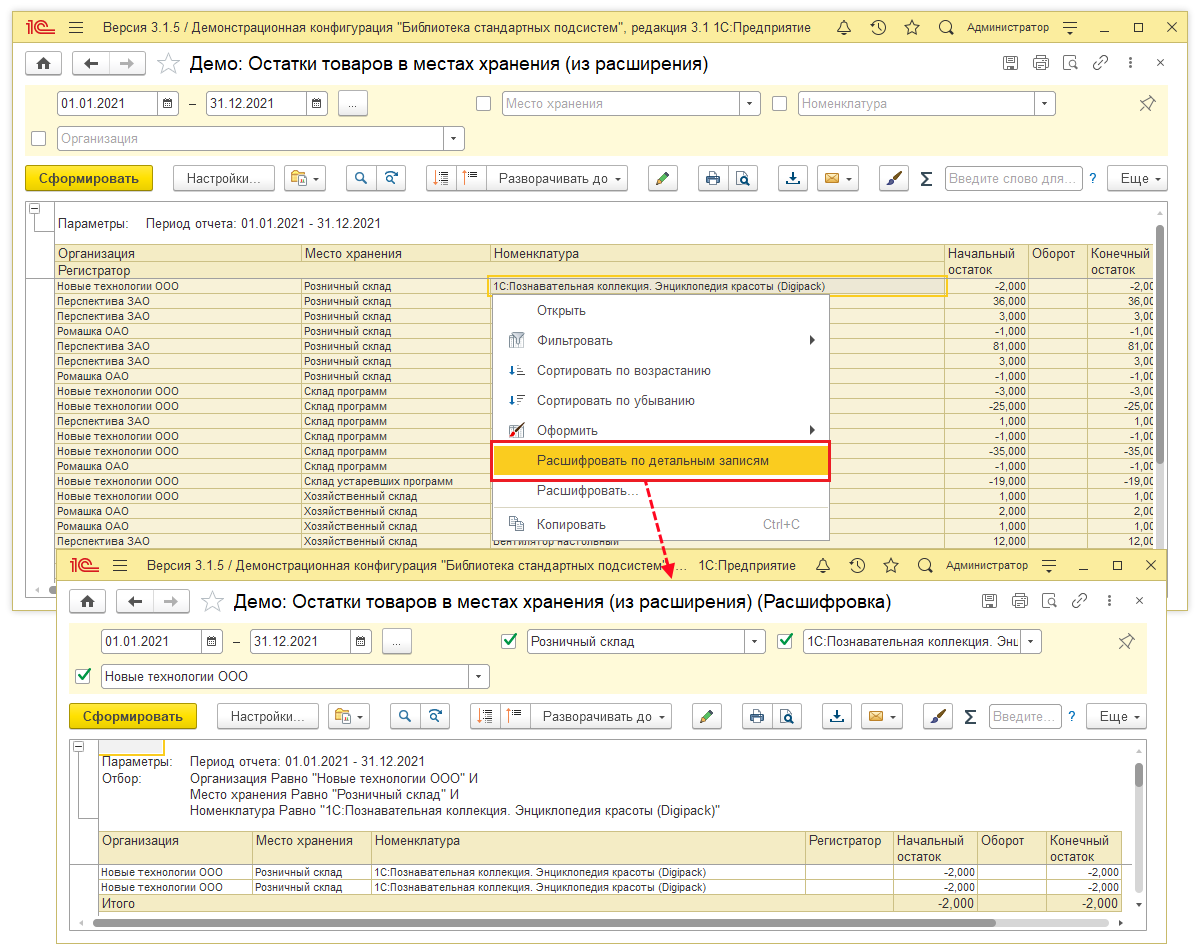
Task: Click edit pencil icon in back window toolbar
Action: click(662, 178)
